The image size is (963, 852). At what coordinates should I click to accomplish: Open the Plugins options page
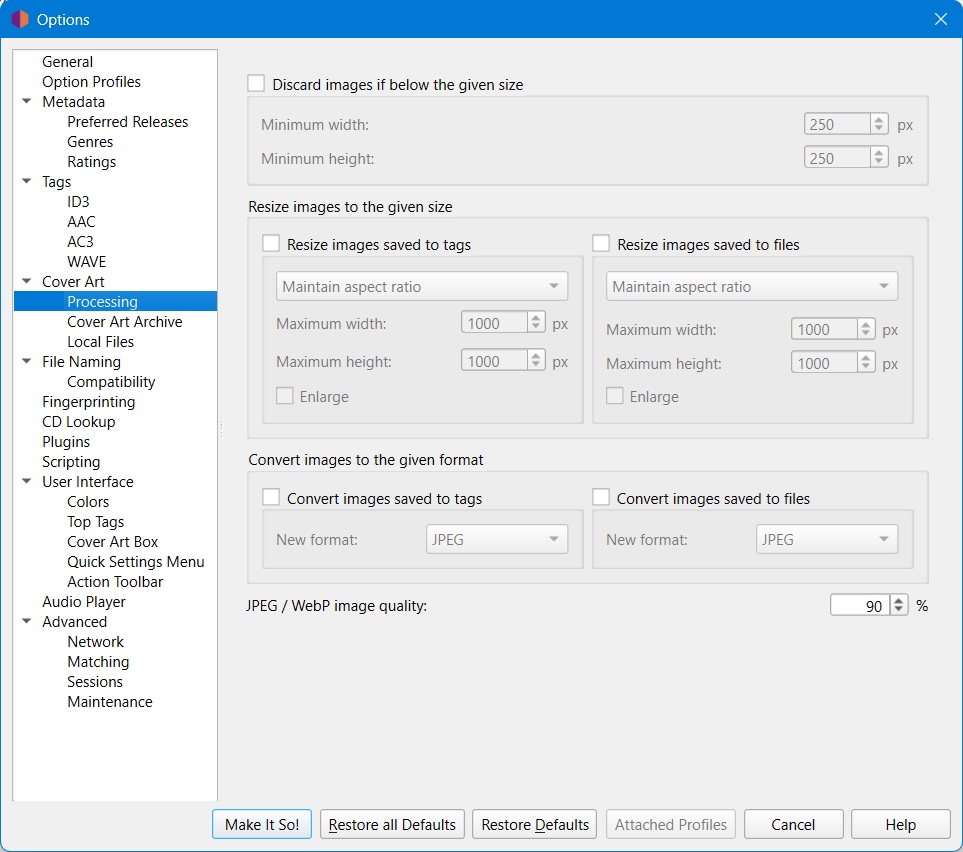tap(66, 442)
